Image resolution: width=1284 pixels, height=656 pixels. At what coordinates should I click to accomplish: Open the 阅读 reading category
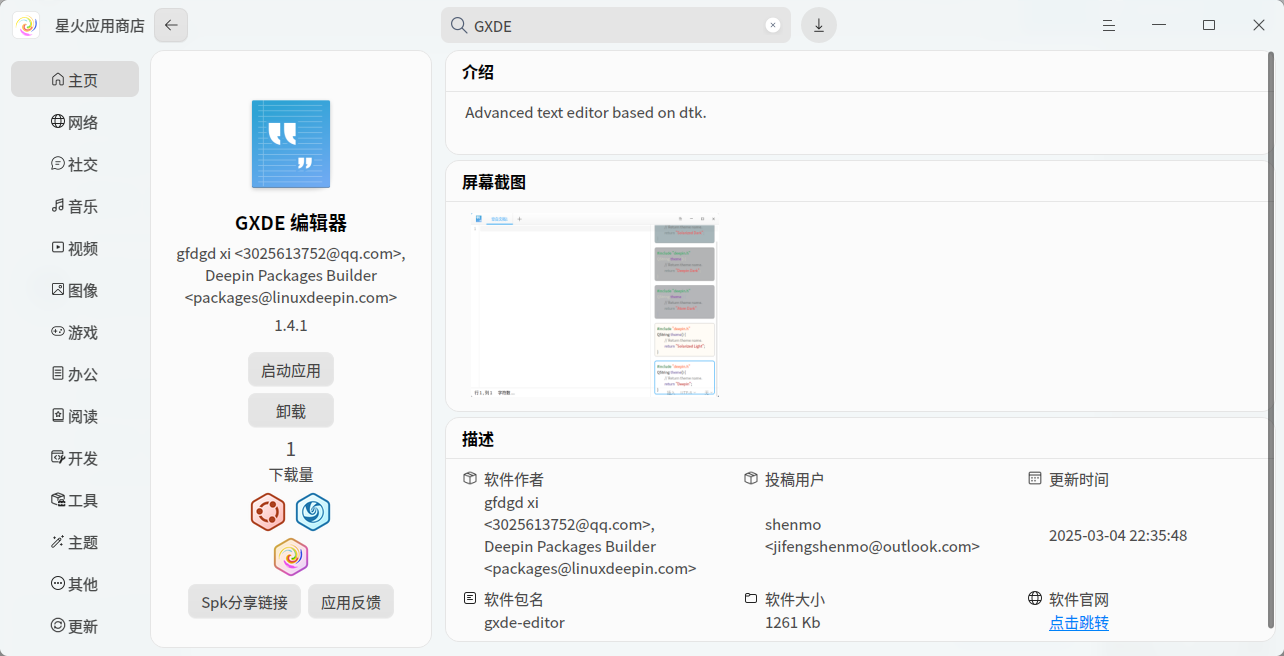point(75,416)
